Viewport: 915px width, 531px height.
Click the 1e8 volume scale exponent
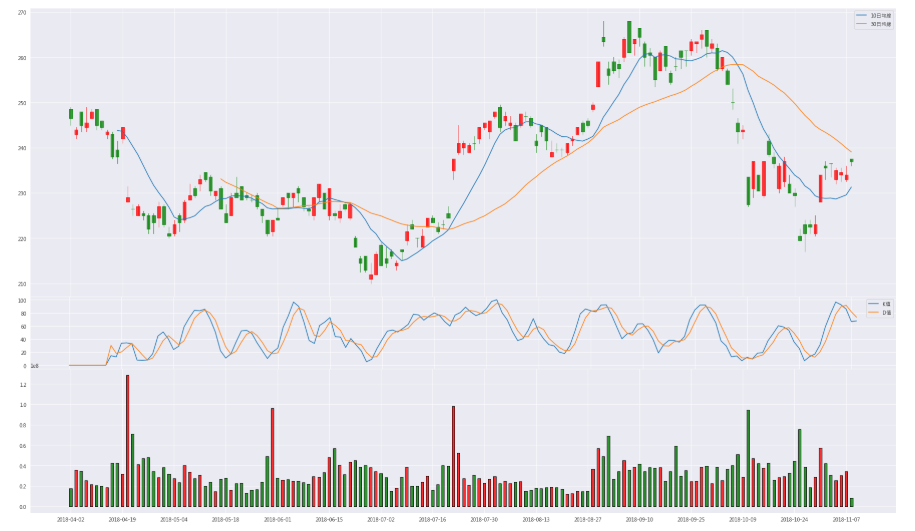pyautogui.click(x=34, y=366)
